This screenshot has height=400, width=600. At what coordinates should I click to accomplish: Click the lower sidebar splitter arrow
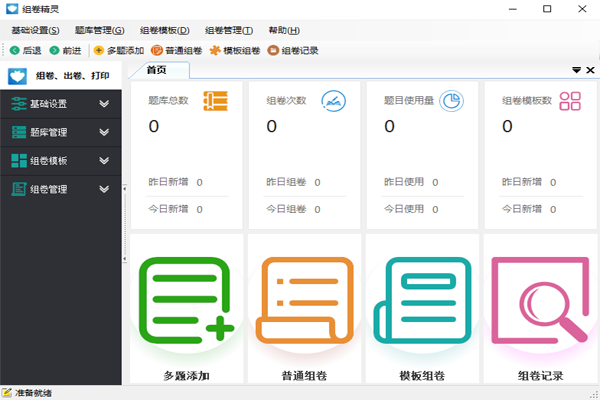pyautogui.click(x=124, y=259)
